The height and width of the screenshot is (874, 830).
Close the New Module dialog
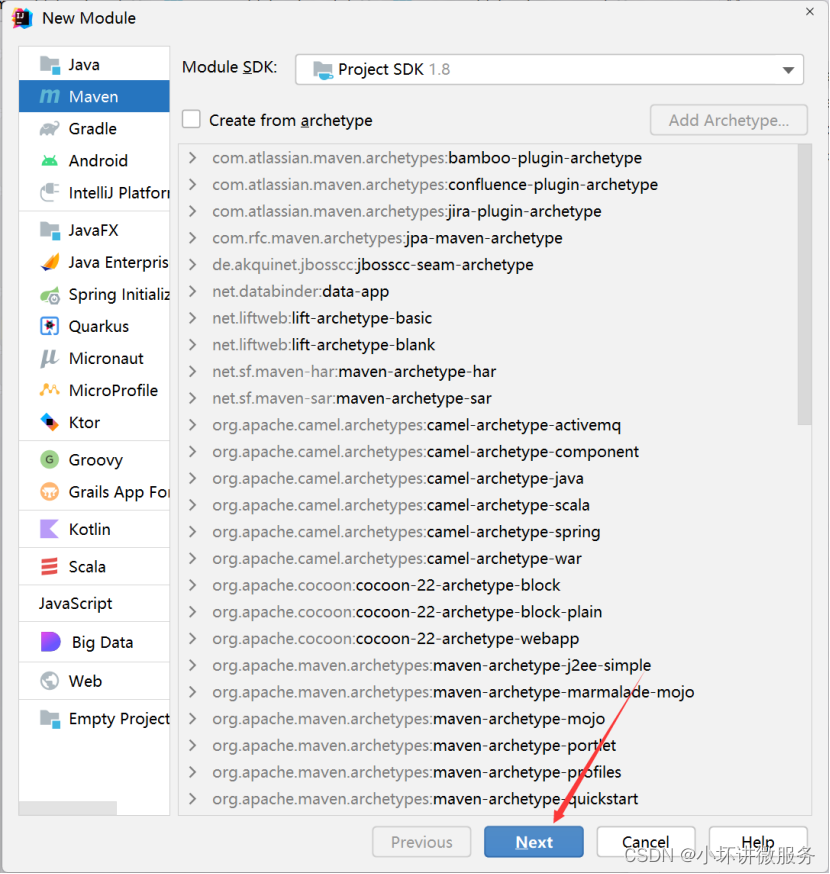pos(810,11)
